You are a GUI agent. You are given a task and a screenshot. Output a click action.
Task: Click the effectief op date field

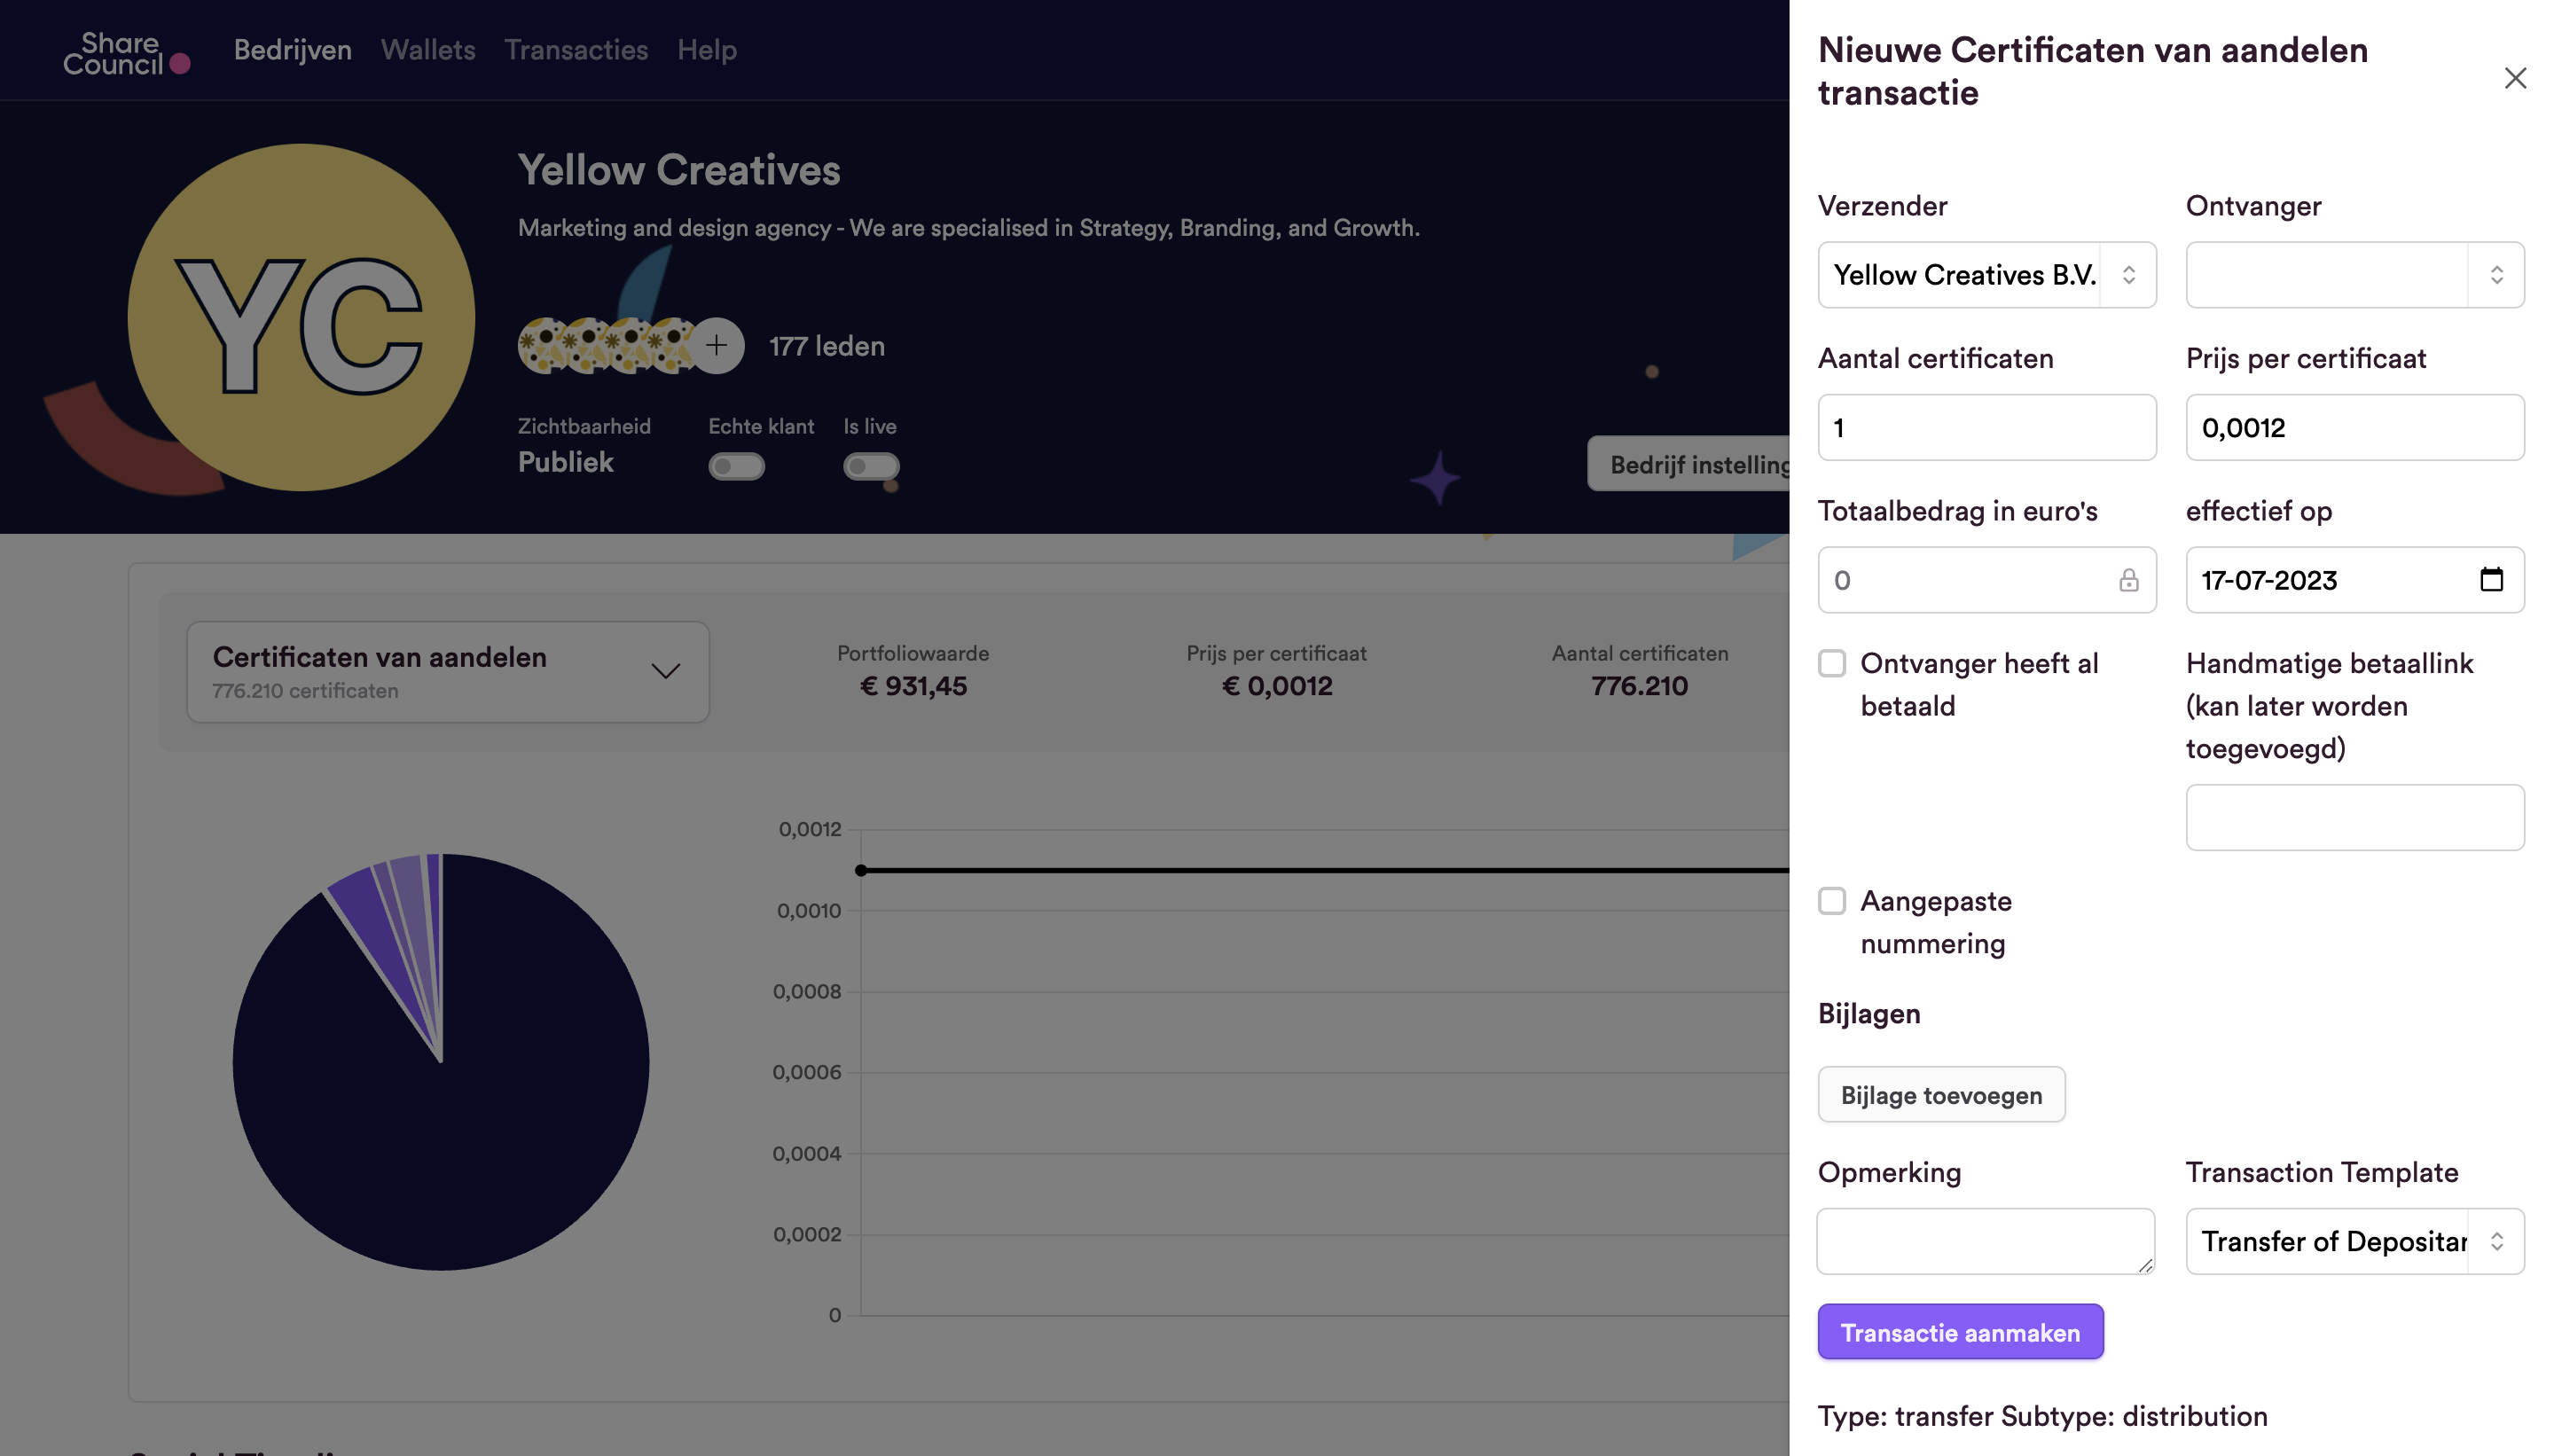click(x=2355, y=580)
